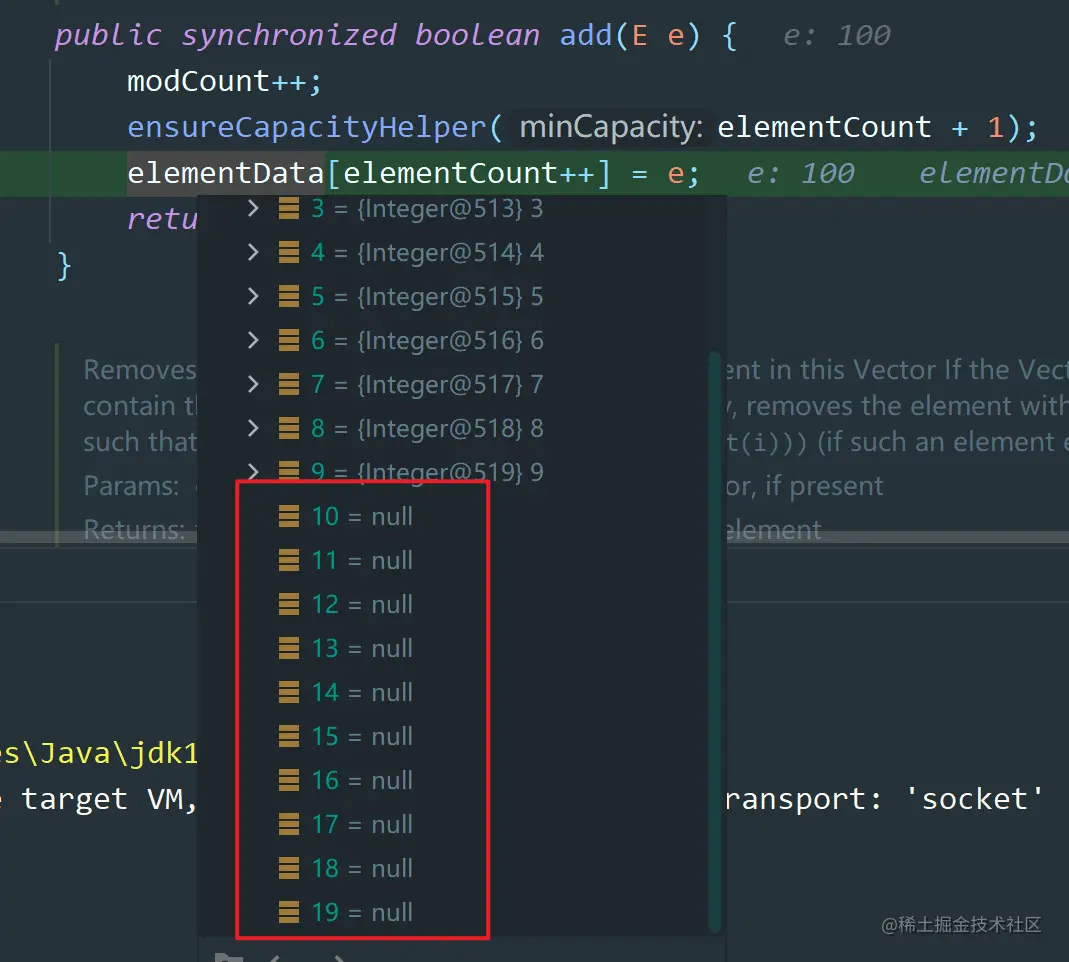
Task: Click the field icon of element 7
Action: [289, 384]
